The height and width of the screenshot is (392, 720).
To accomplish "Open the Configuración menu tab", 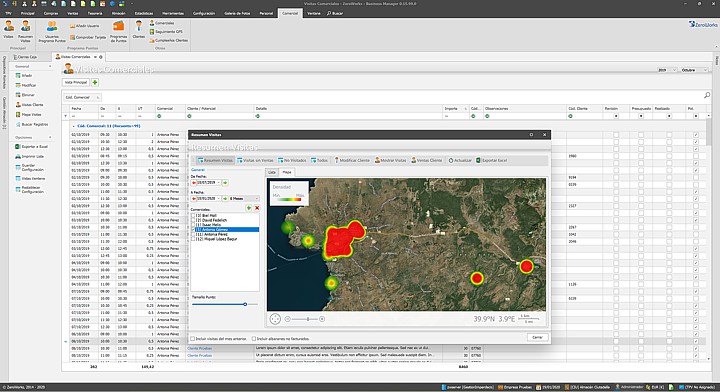I will point(204,13).
